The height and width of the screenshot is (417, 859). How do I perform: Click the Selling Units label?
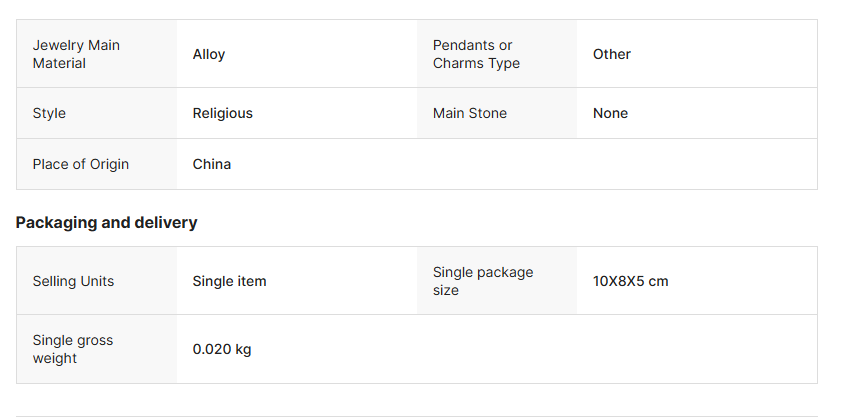coord(73,281)
